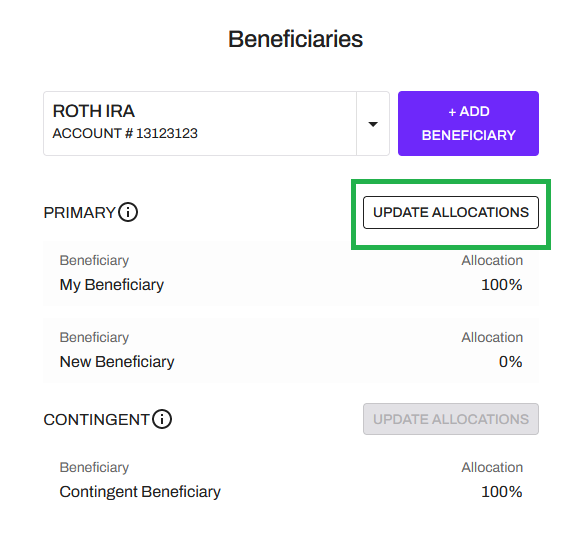Screen dimensions: 572x547
Task: Click the Beneficiary label above New Beneficiary
Action: point(94,337)
